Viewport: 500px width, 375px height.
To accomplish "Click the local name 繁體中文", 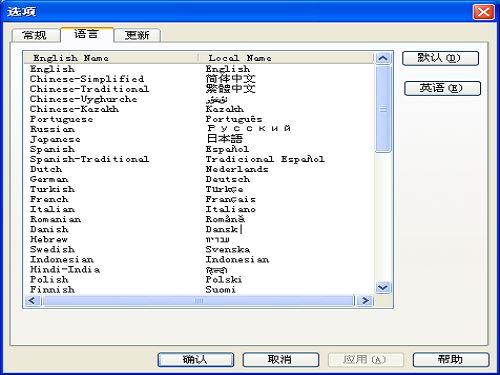I will click(x=231, y=89).
